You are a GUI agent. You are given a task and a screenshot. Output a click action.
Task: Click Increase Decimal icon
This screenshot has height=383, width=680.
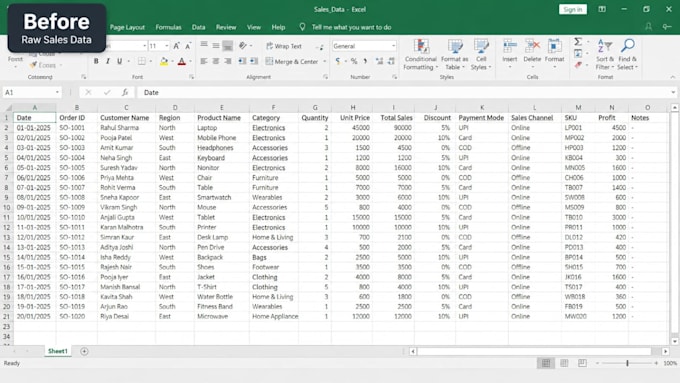(x=379, y=61)
